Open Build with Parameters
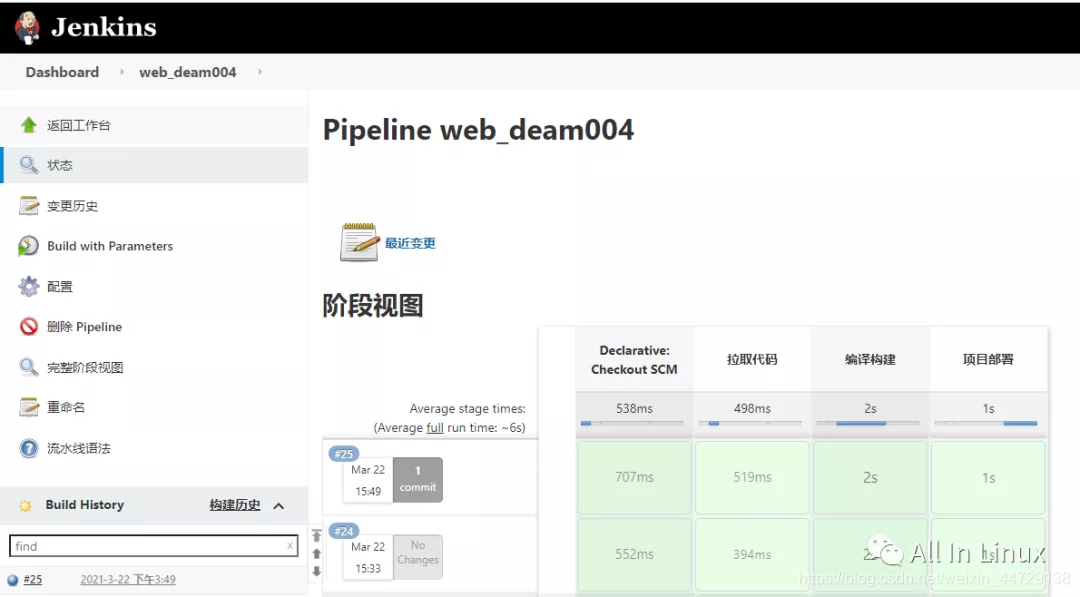This screenshot has height=597, width=1080. [x=110, y=246]
